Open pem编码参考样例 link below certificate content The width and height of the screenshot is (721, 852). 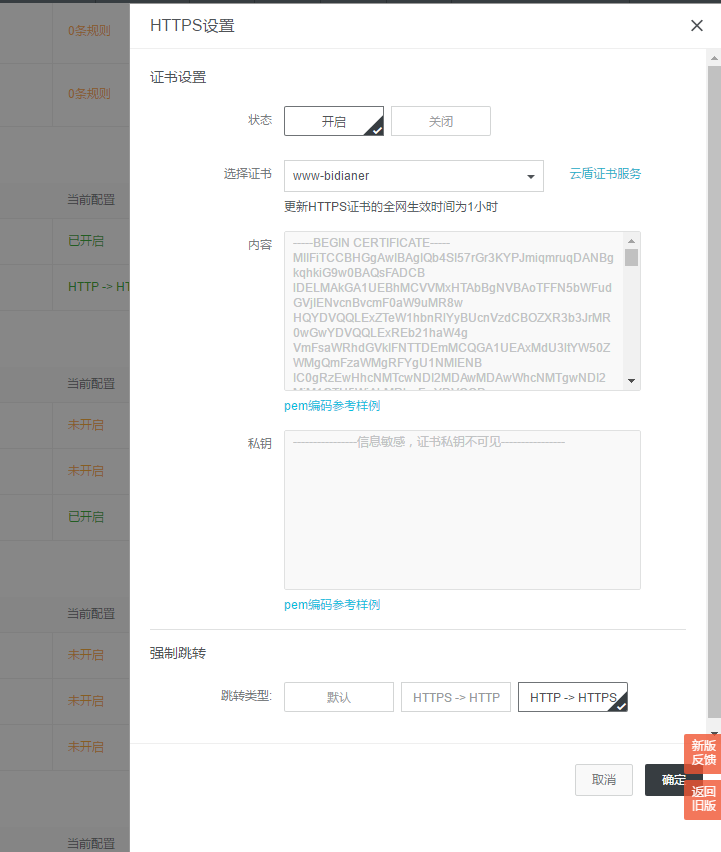332,406
